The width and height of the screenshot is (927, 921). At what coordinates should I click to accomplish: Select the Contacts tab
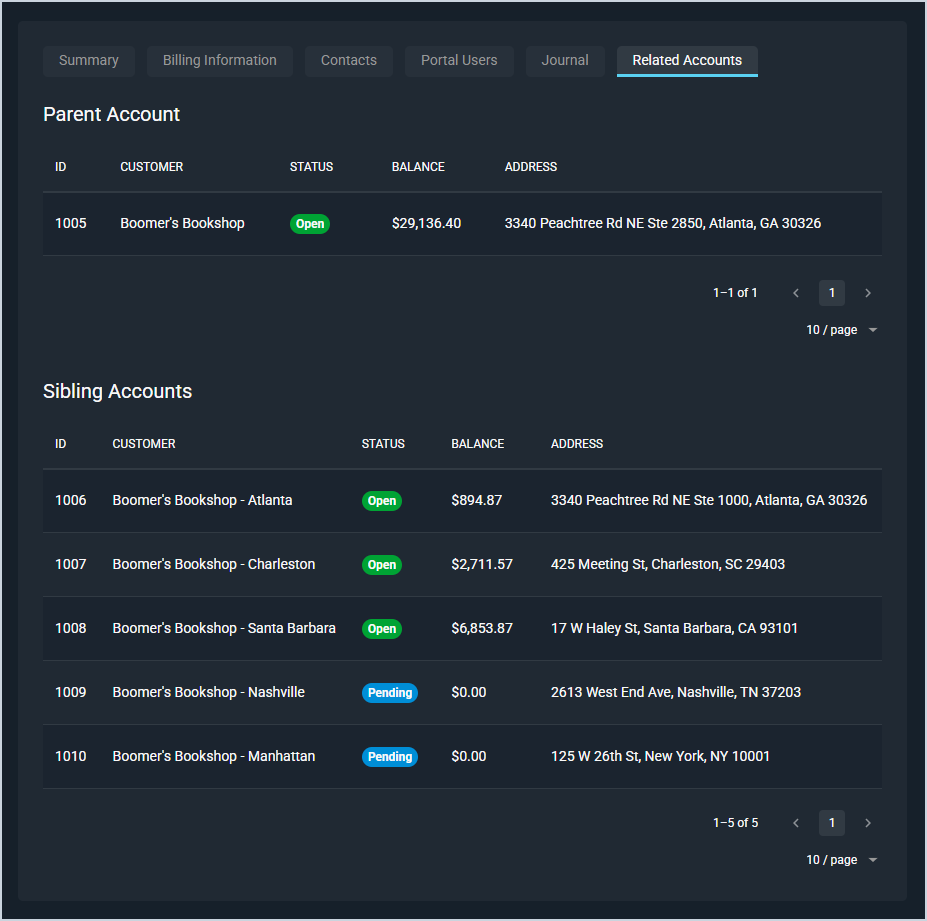[349, 60]
